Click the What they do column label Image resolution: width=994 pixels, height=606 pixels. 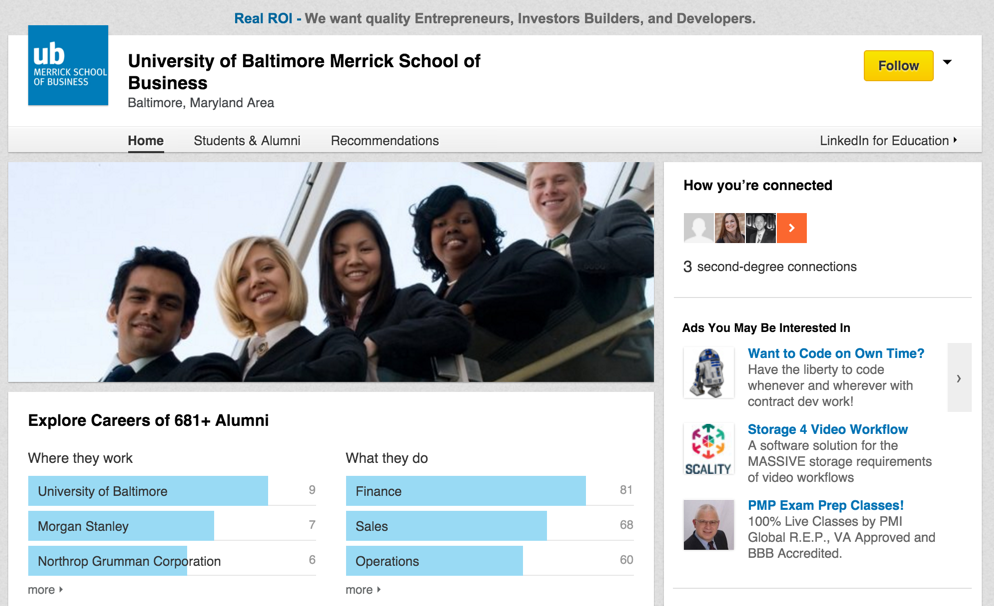387,458
